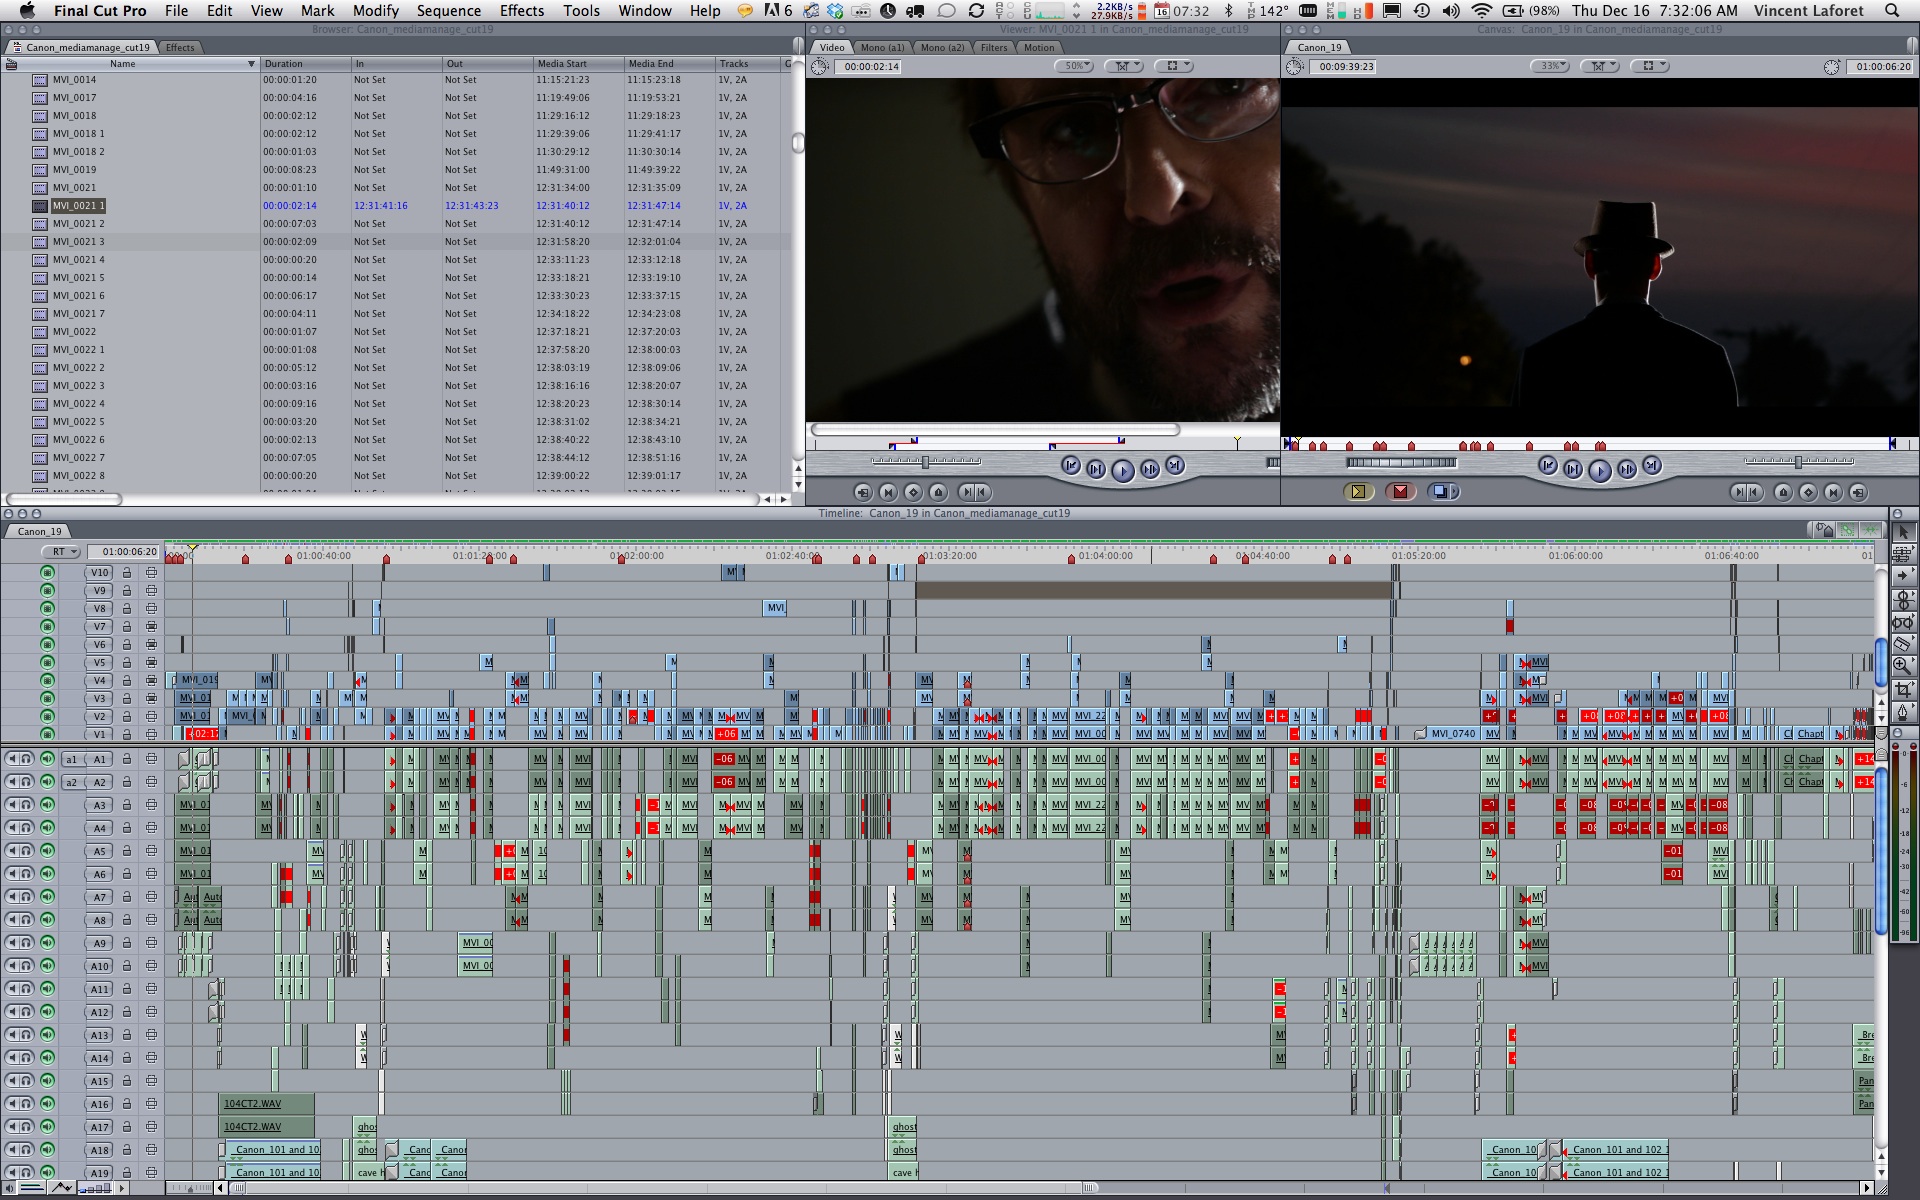The height and width of the screenshot is (1200, 1920).
Task: Open the Viewer playhead sync pop-up
Action: [x=1125, y=66]
